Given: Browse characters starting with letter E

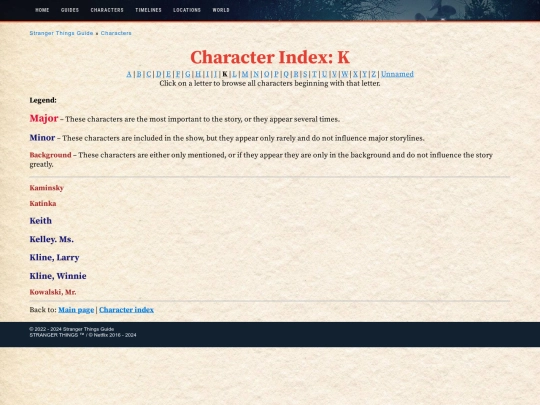Looking at the screenshot, I should pos(168,74).
